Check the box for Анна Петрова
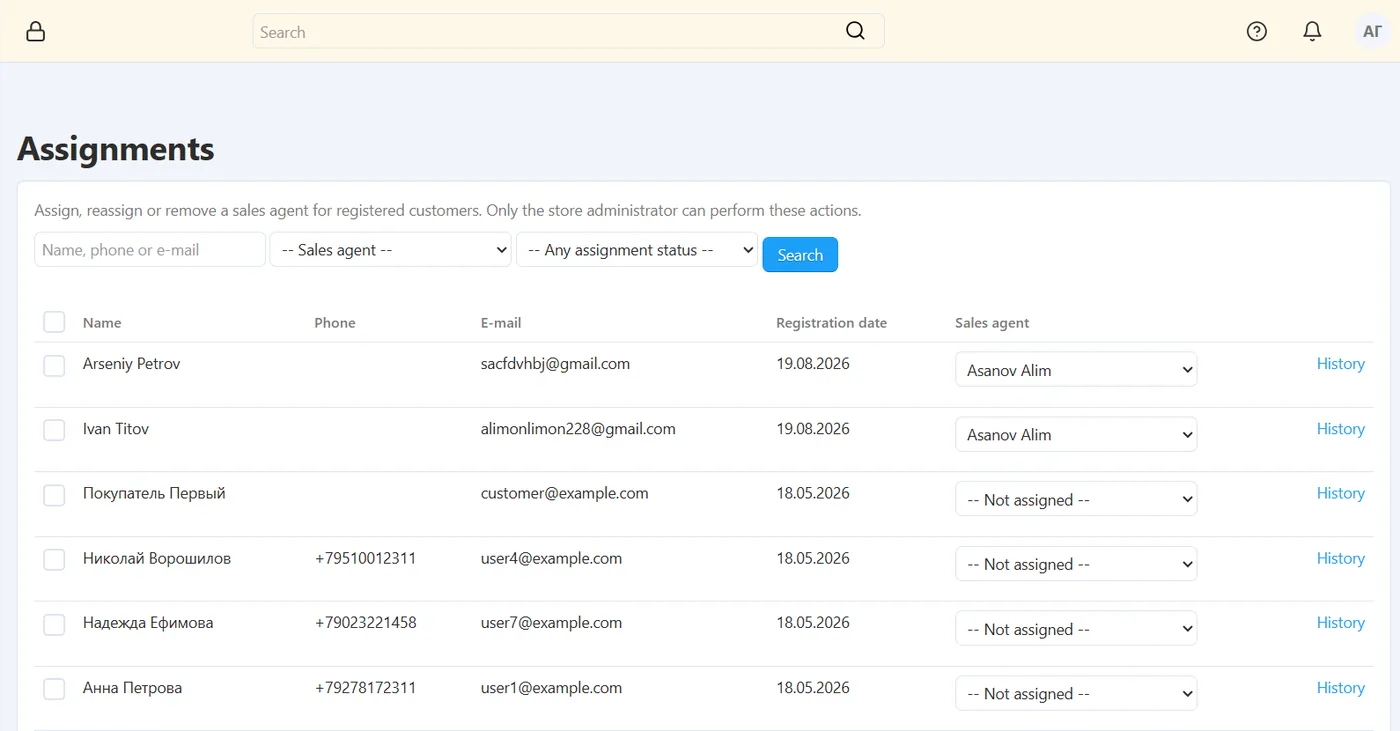This screenshot has height=731, width=1400. (54, 689)
